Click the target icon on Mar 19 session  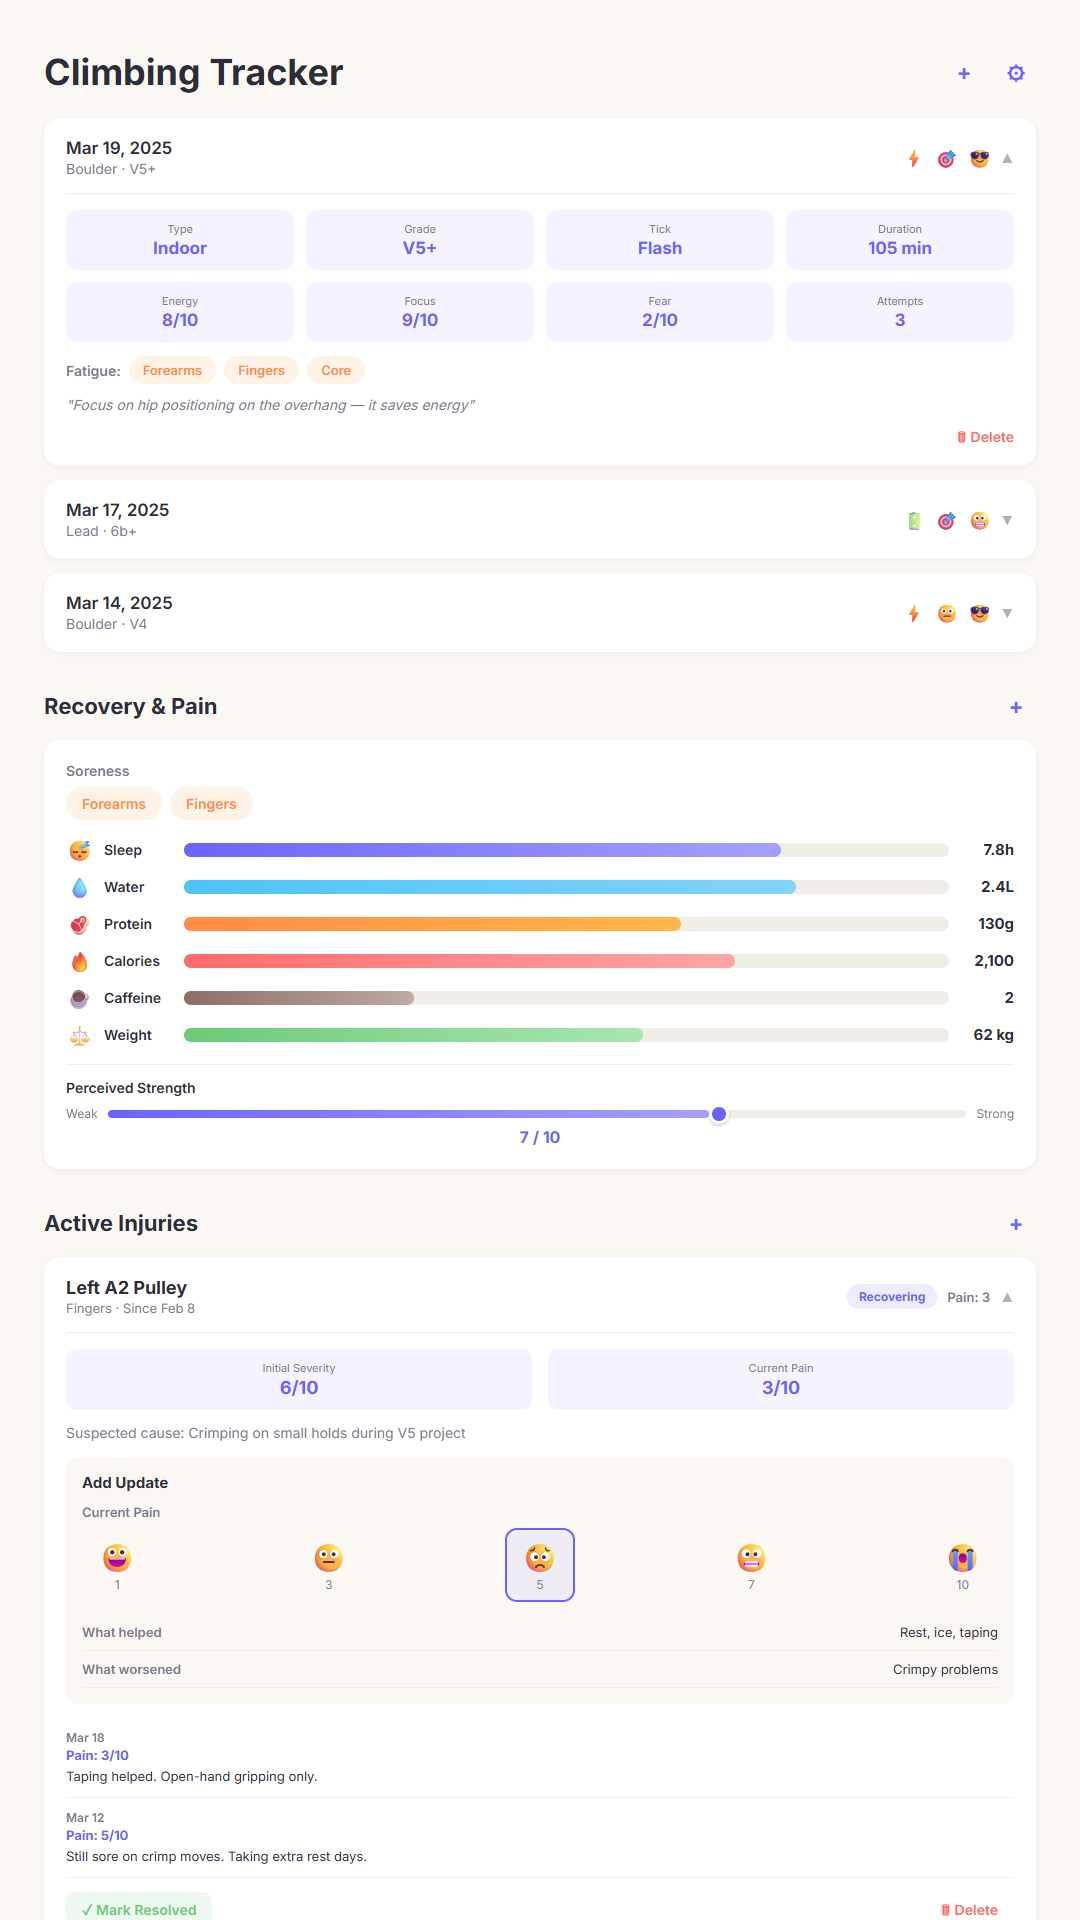947,159
